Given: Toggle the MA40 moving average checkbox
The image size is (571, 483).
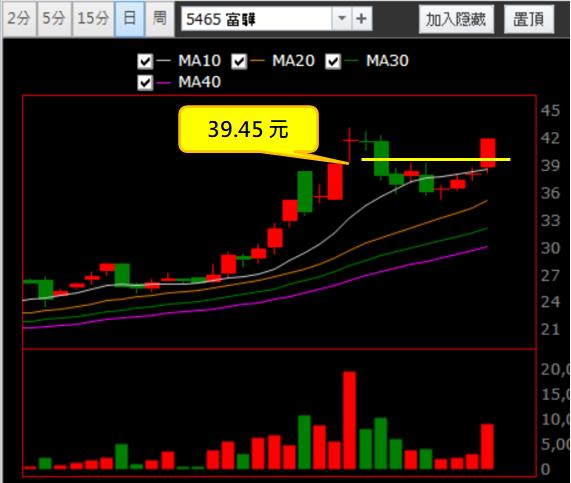Looking at the screenshot, I should [x=145, y=83].
